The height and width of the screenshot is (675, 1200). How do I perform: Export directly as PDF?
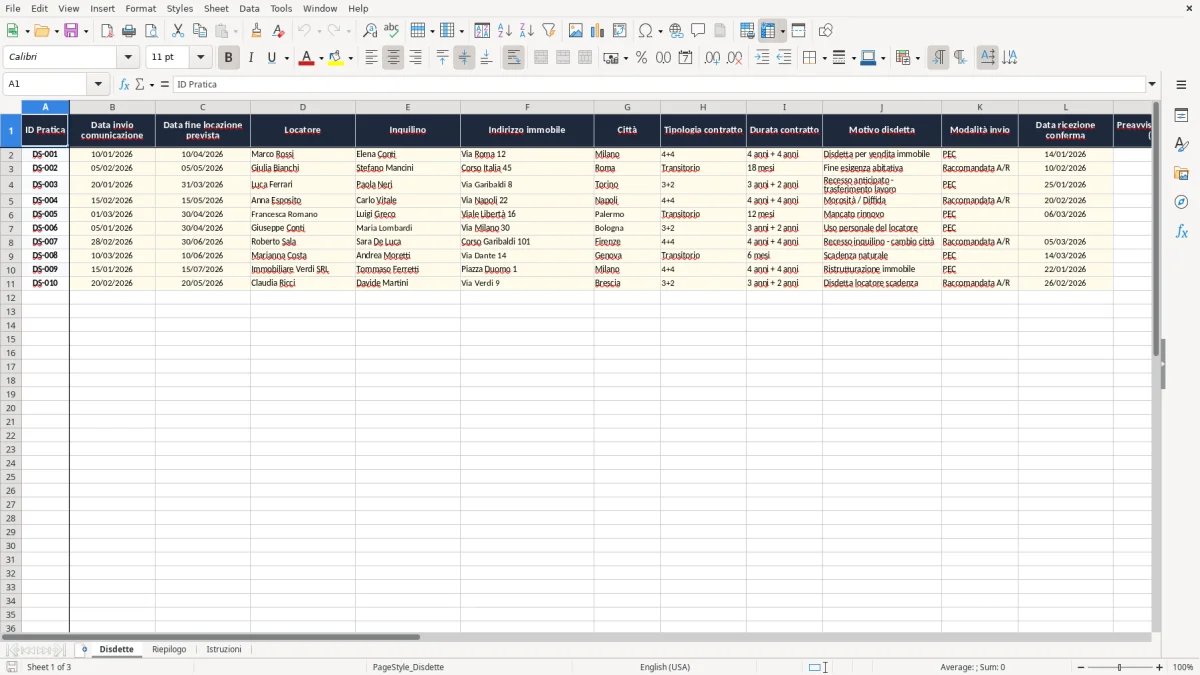(x=107, y=31)
